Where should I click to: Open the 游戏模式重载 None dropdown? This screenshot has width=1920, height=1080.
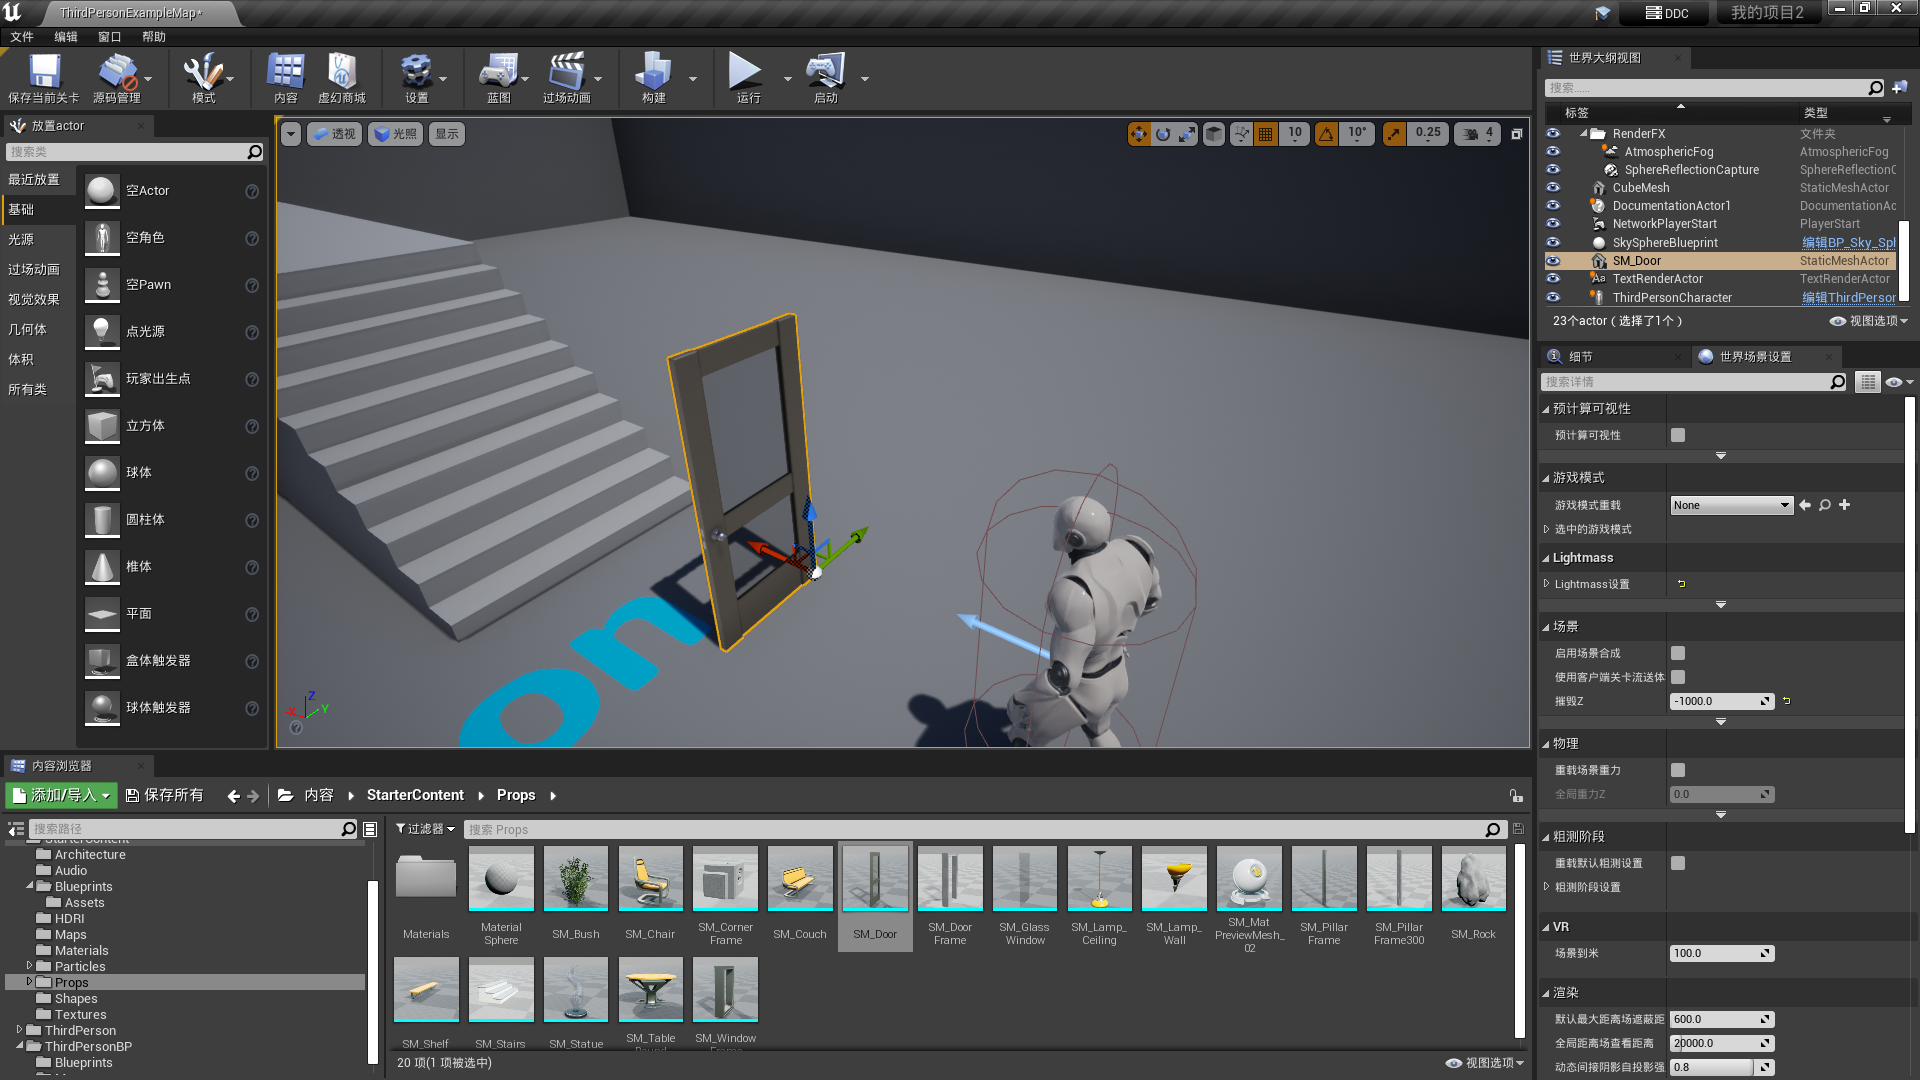(x=1731, y=505)
